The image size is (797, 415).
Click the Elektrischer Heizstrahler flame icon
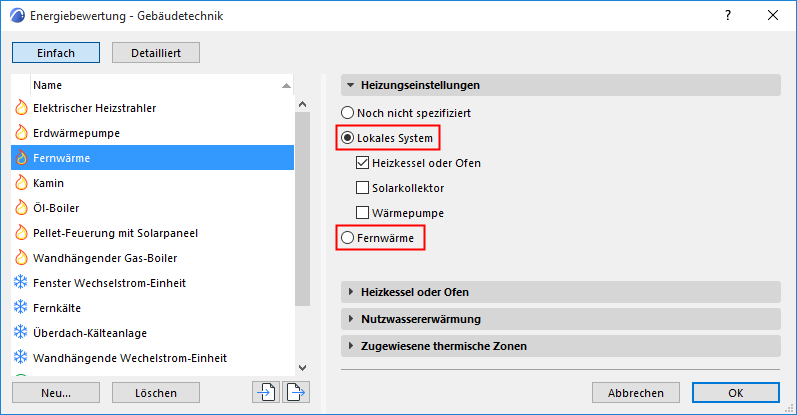[x=21, y=107]
